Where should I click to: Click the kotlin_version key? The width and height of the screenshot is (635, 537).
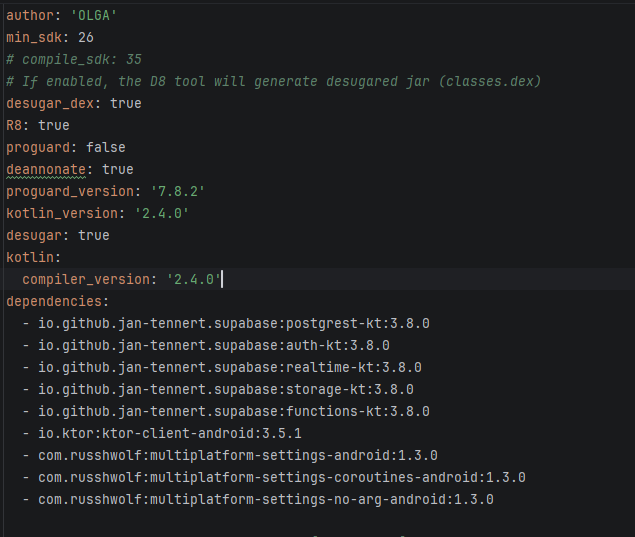(62, 213)
